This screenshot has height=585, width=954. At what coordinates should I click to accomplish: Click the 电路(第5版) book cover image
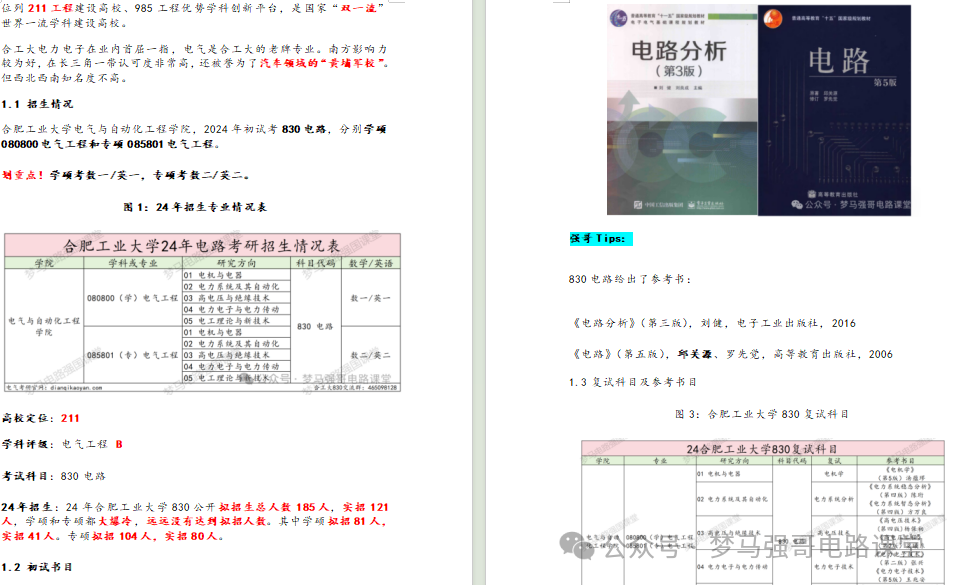click(x=840, y=110)
